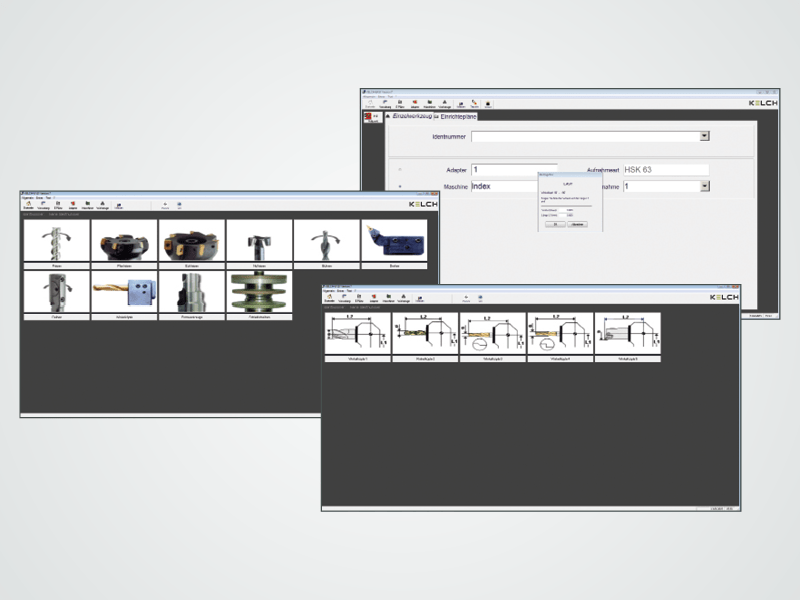Open E-Pläne icon in left window toolbar

(x=58, y=205)
